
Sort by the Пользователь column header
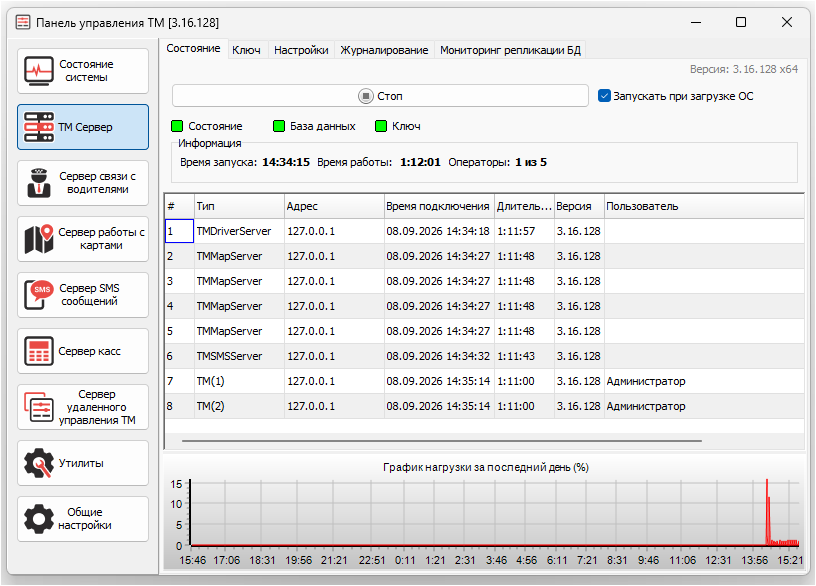coord(704,206)
